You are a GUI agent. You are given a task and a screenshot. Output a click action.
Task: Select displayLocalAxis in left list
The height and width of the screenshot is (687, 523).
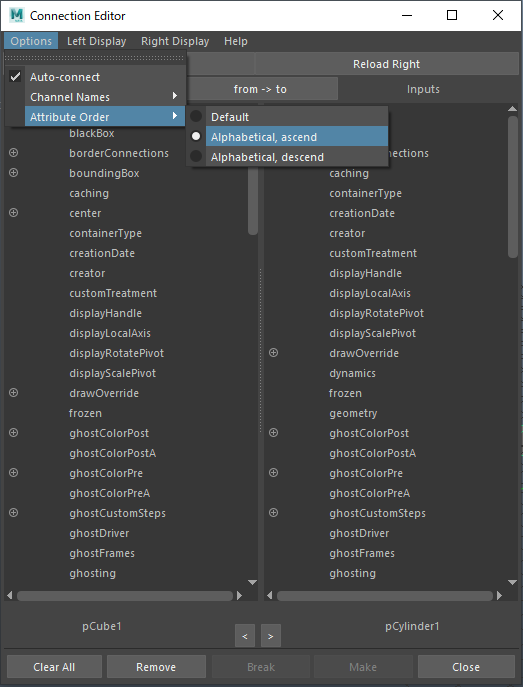coord(110,333)
